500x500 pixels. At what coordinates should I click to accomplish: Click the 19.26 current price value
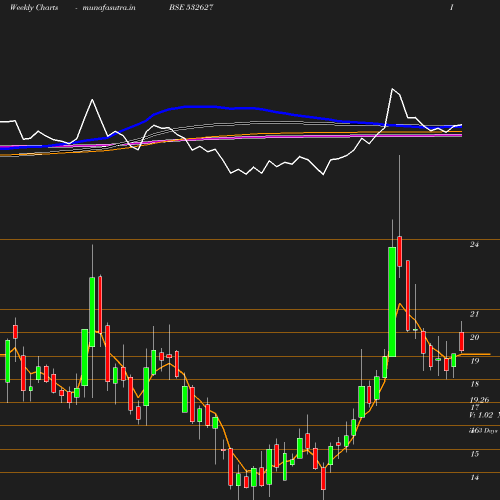[x=479, y=399]
